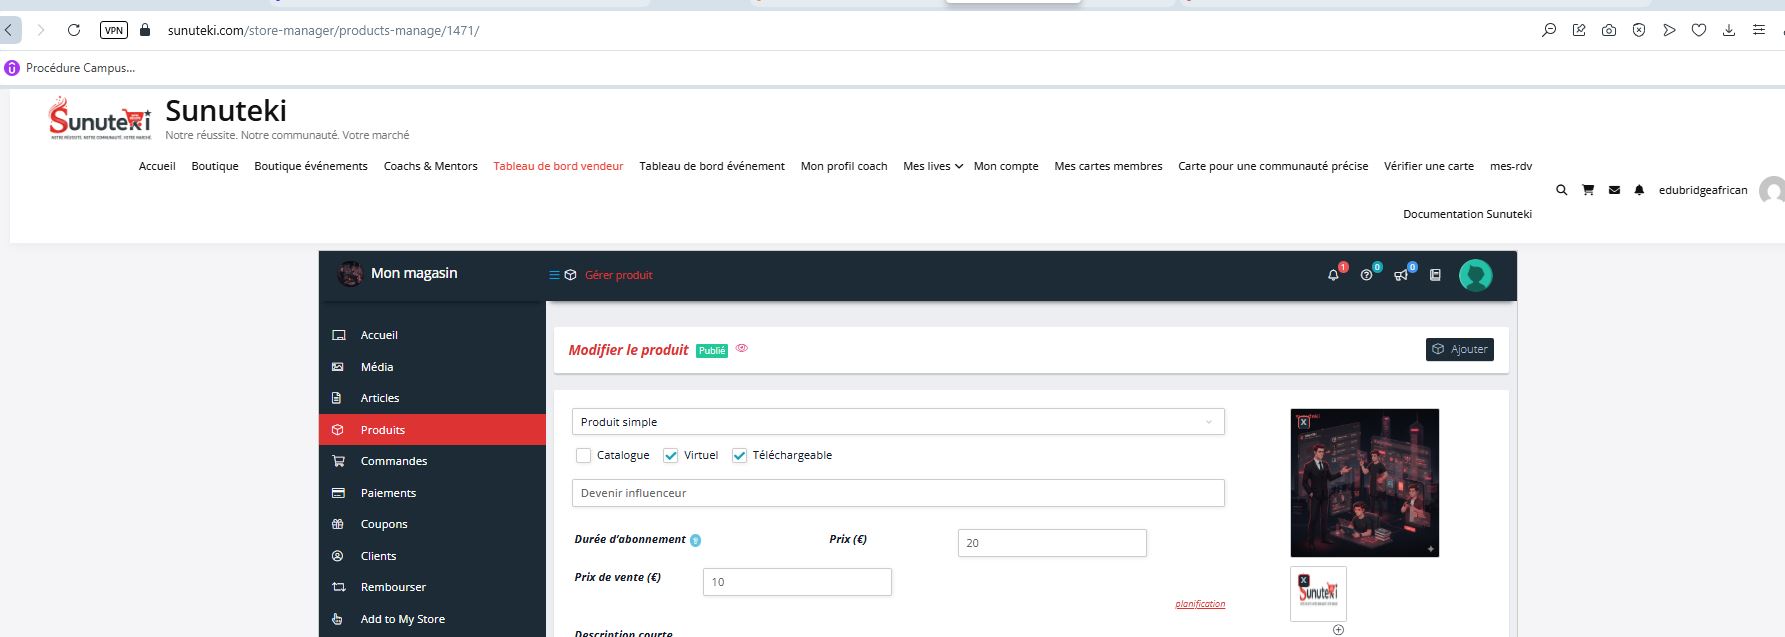Click the Ajouter button

1459,349
